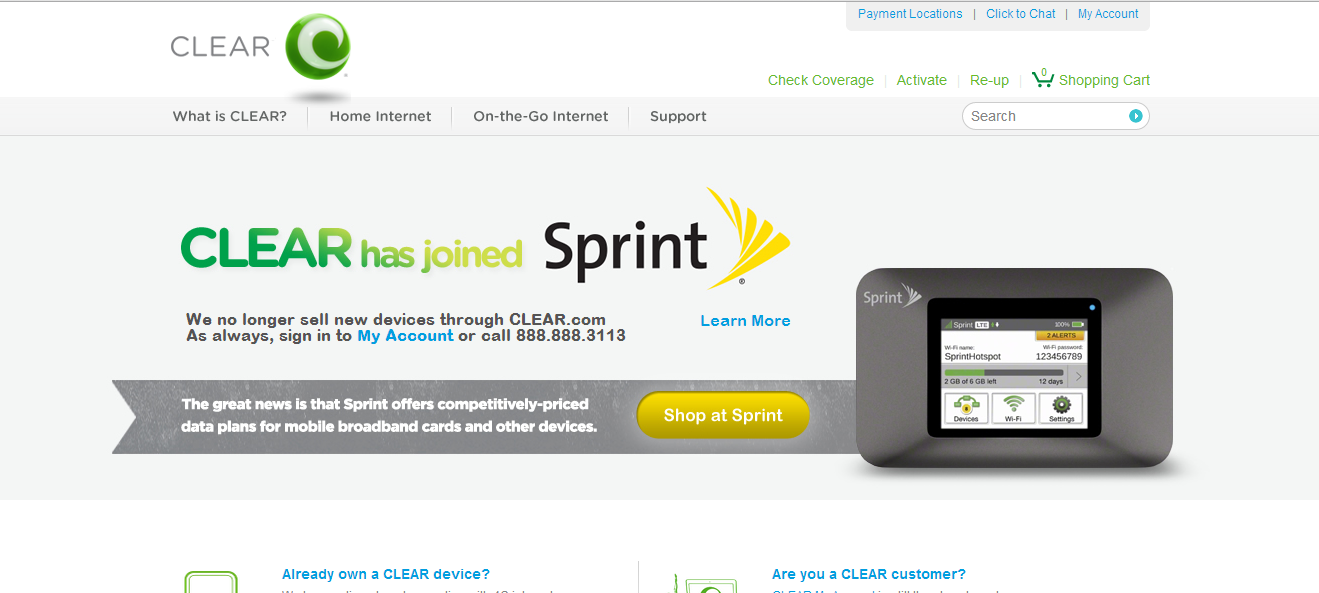Viewport: 1319px width, 593px height.
Task: Click the arrow chevron beside the data usage bar
Action: point(1077,377)
